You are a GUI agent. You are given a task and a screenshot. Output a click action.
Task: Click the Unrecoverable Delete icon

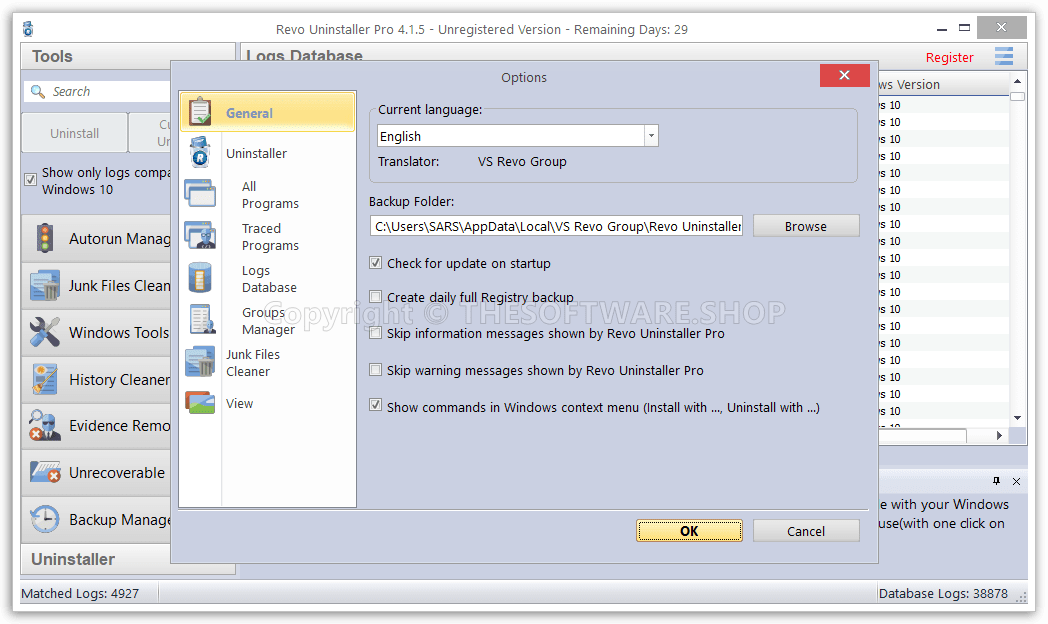[45, 472]
